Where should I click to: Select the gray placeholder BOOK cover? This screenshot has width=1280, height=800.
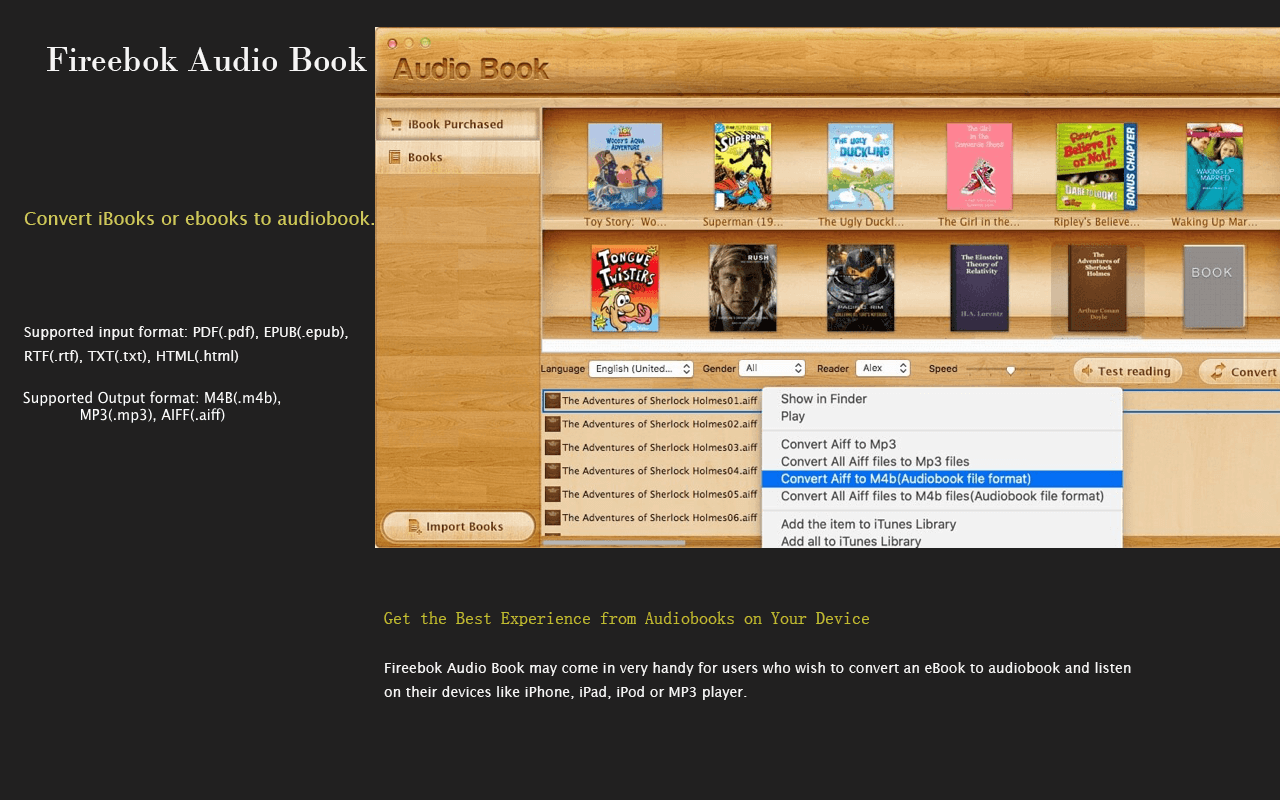1214,287
